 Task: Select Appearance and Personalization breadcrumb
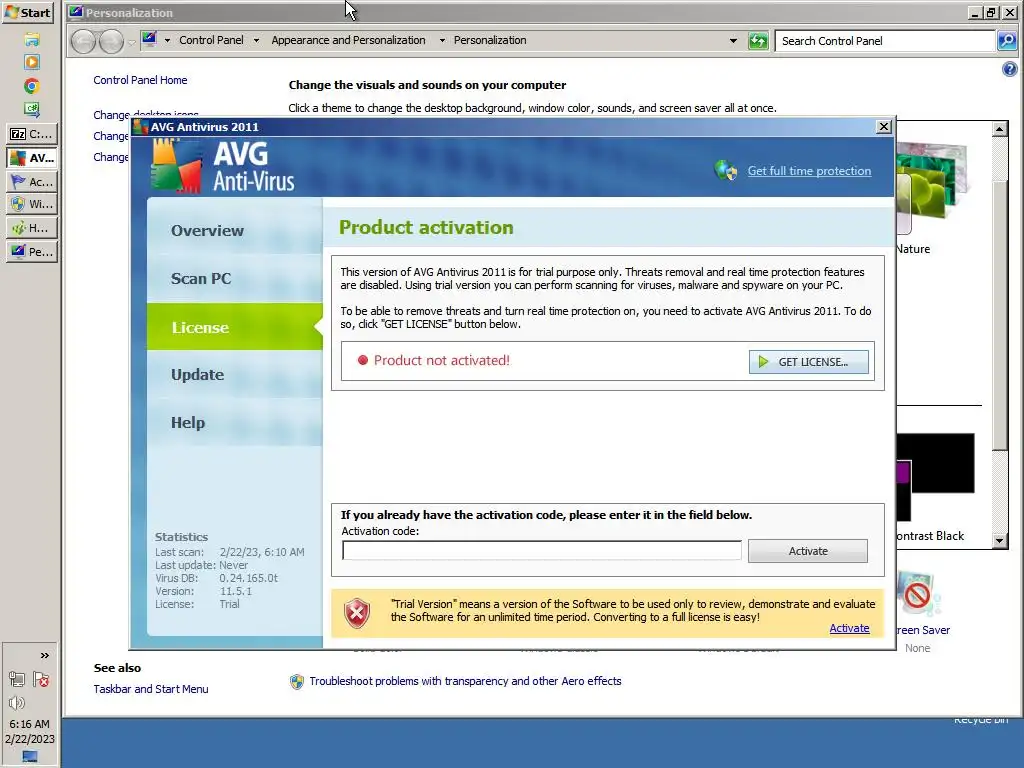(x=348, y=40)
